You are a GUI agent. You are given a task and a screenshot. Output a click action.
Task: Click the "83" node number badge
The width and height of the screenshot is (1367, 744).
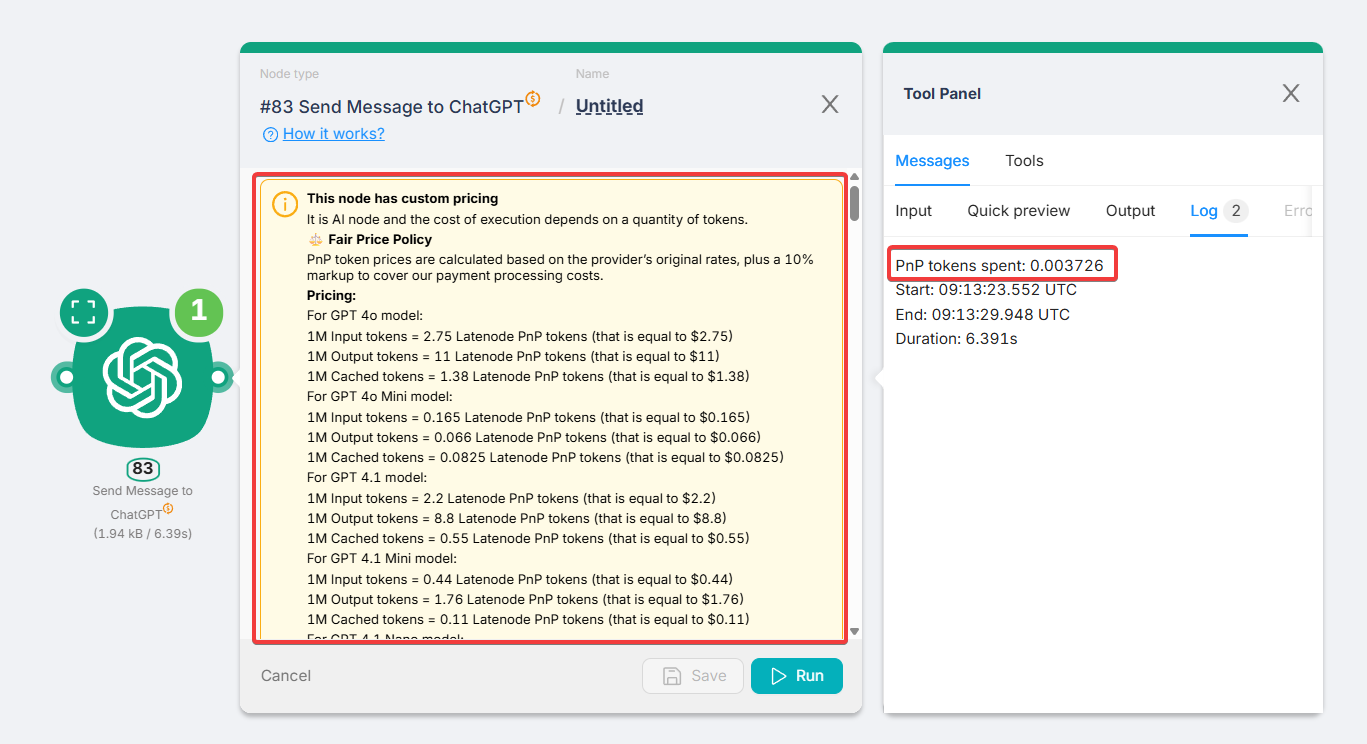(x=142, y=469)
